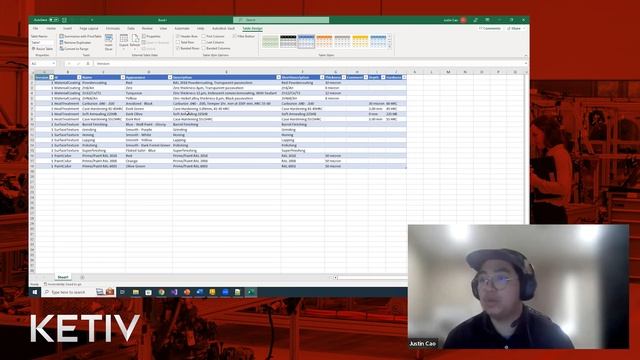The width and height of the screenshot is (640, 360).
Task: Click Resize Table
Action: [x=42, y=49]
